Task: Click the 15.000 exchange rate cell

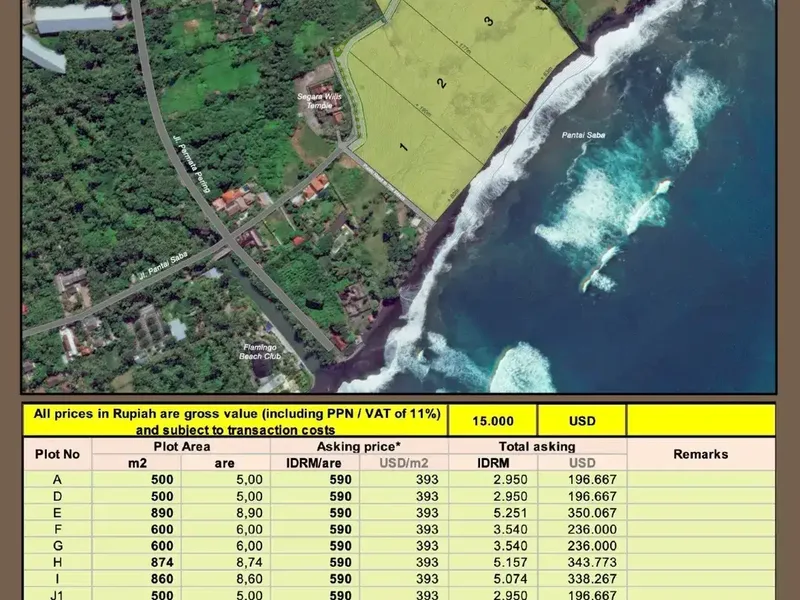Action: (x=493, y=421)
